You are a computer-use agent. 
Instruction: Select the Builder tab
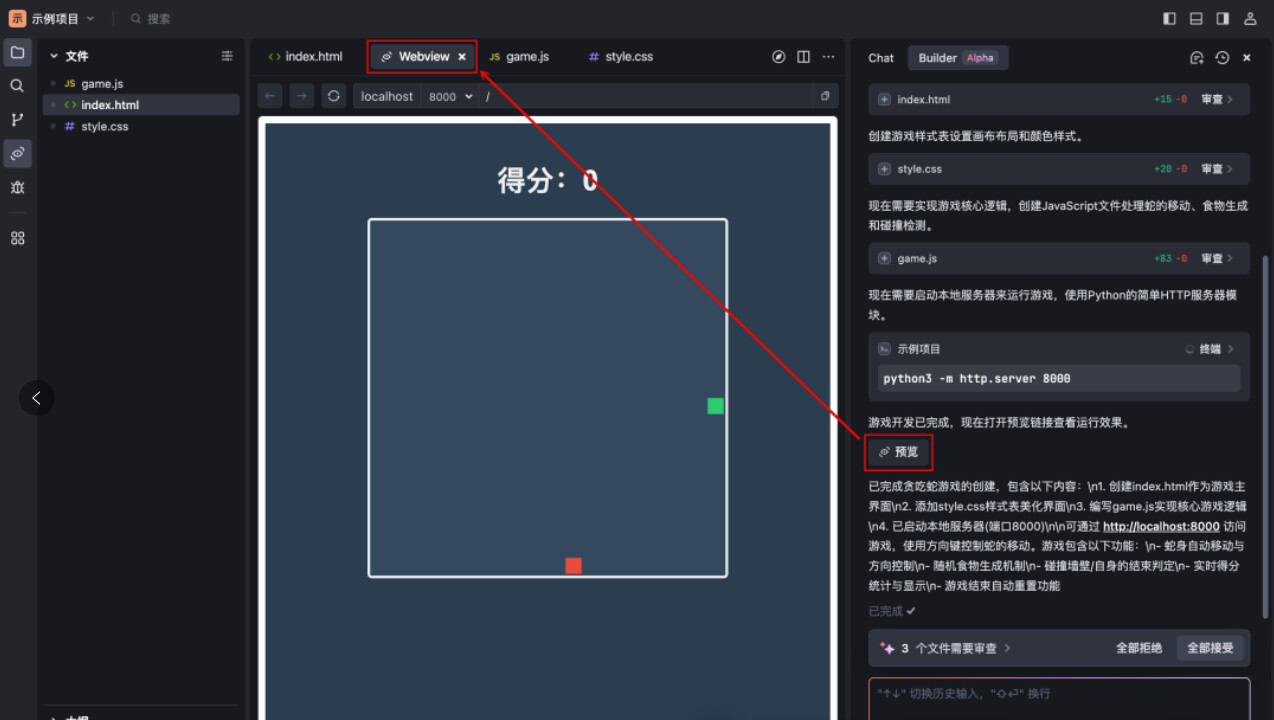pos(957,58)
